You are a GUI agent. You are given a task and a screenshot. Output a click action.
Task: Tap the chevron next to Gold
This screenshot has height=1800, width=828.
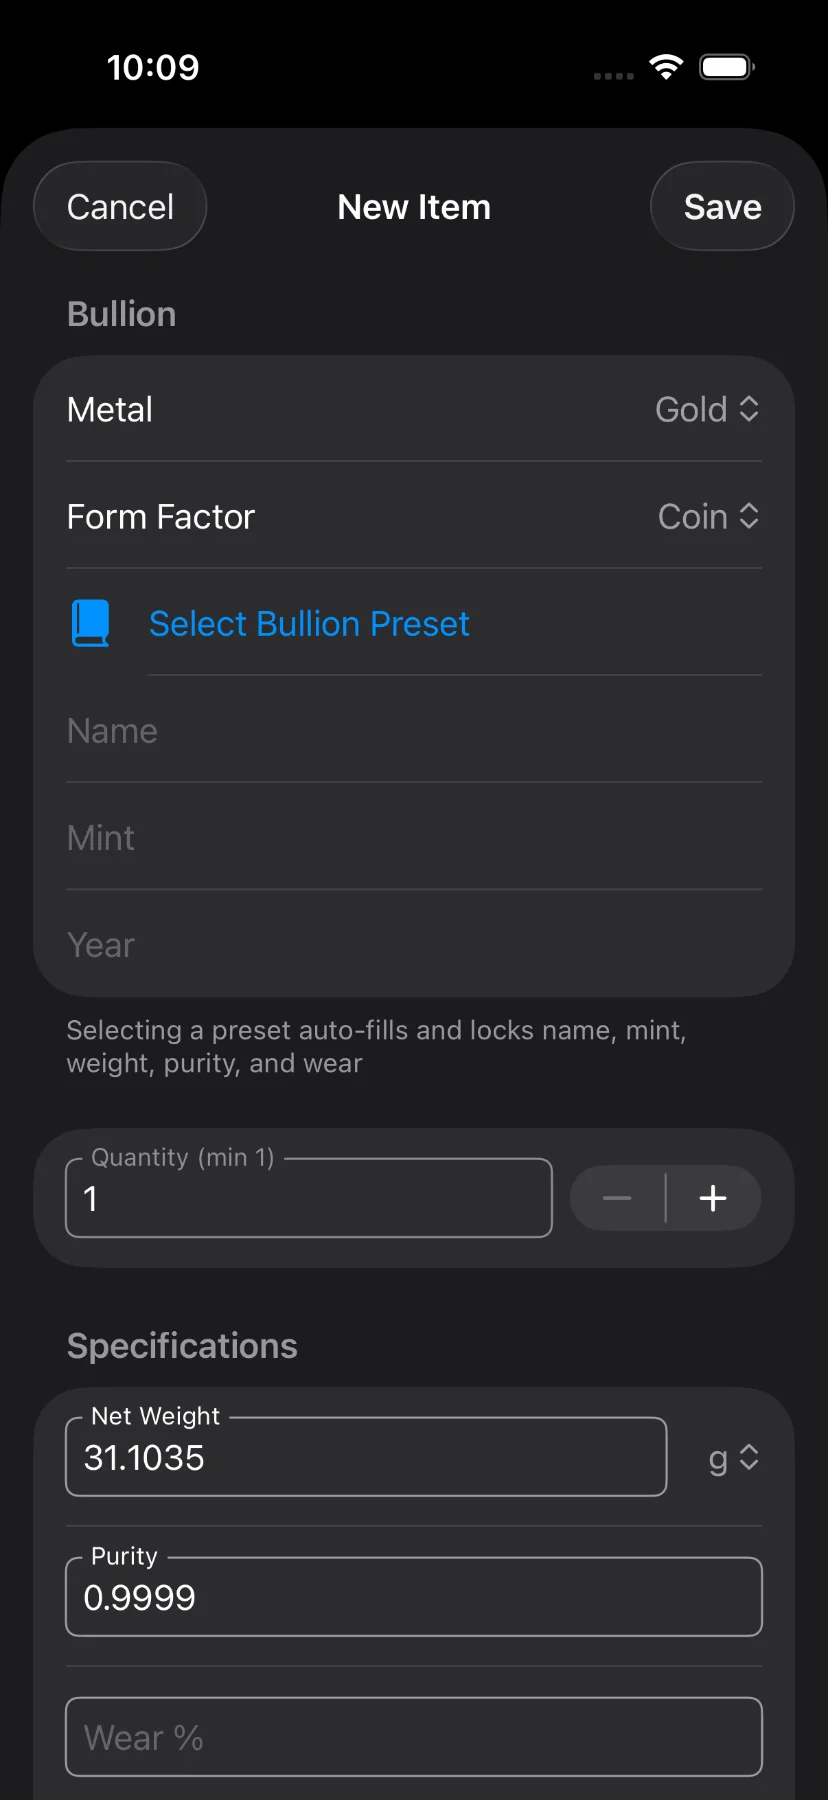point(748,409)
